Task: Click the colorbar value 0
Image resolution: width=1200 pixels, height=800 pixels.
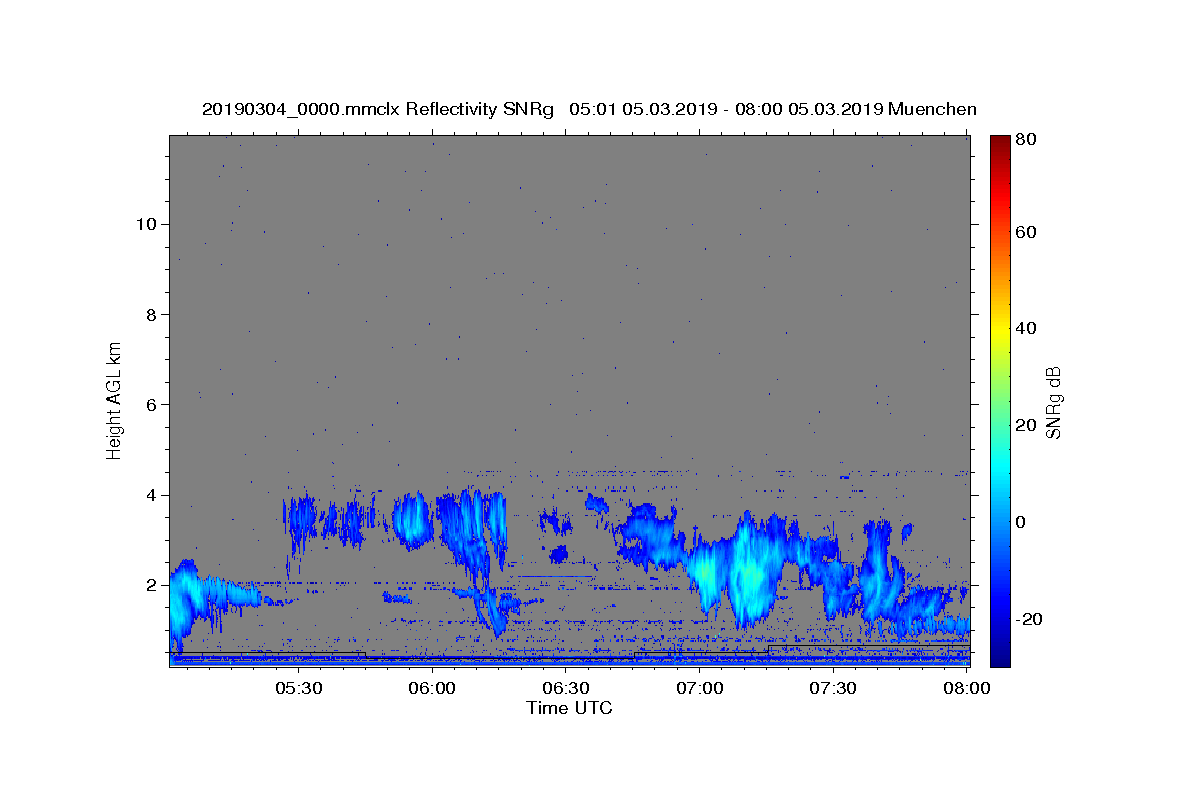Action: pos(1023,522)
